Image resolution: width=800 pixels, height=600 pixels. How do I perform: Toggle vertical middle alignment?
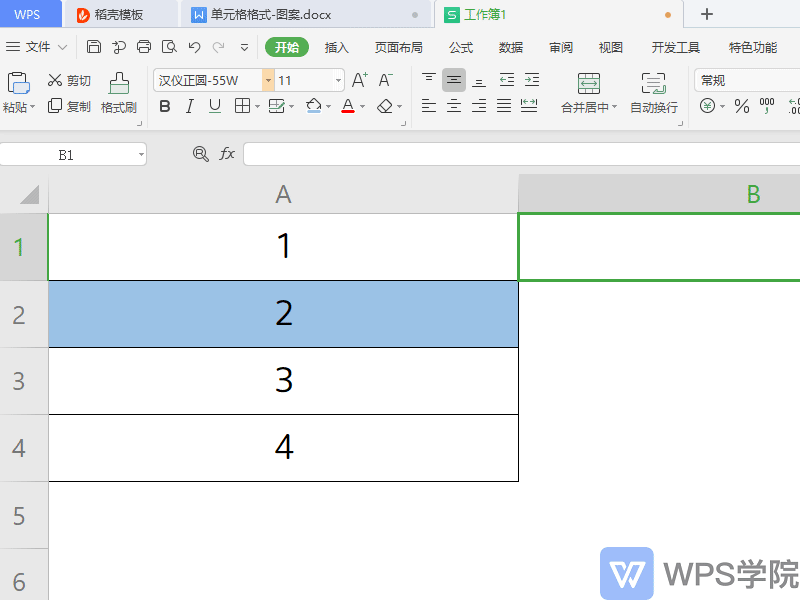(x=454, y=80)
